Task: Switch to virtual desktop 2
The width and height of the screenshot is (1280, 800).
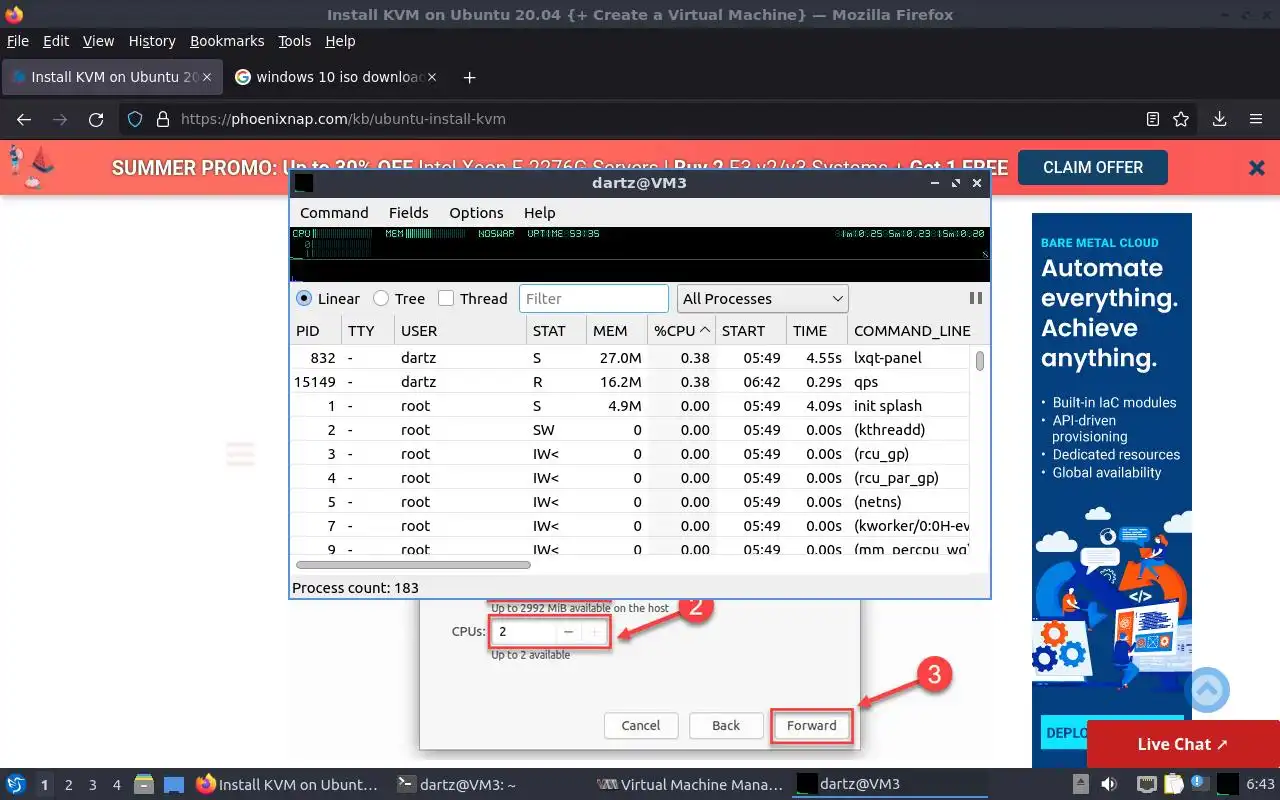Action: (69, 784)
